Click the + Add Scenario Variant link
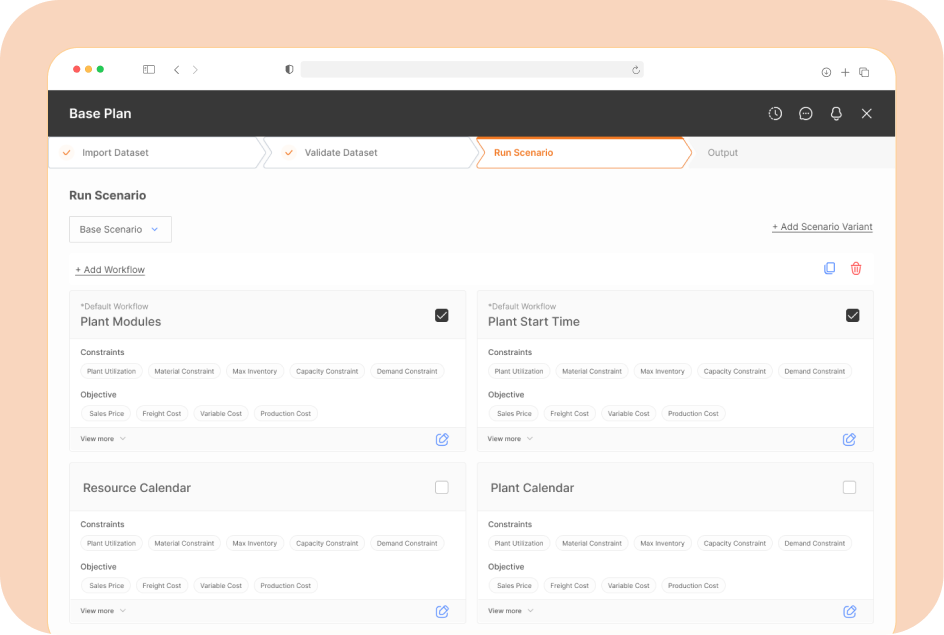Screen dimensions: 944x635 (x=822, y=227)
